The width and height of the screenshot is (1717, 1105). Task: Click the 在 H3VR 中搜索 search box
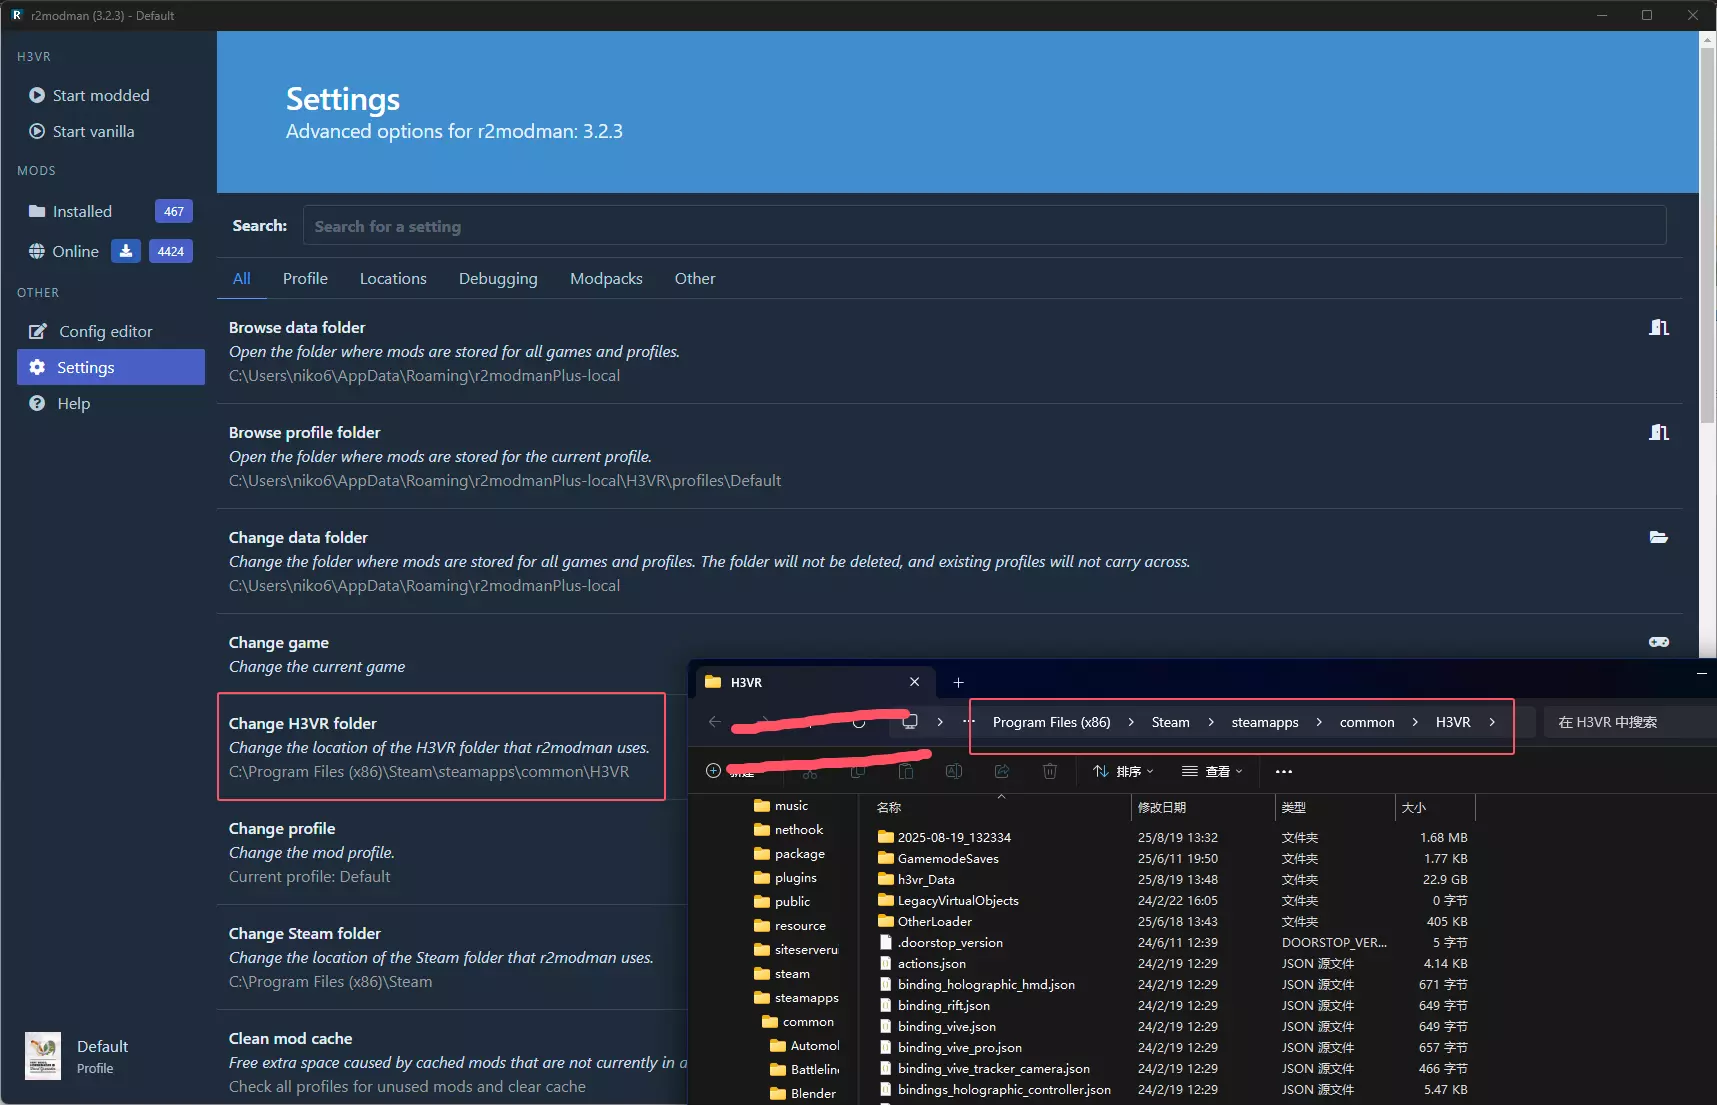click(1630, 722)
